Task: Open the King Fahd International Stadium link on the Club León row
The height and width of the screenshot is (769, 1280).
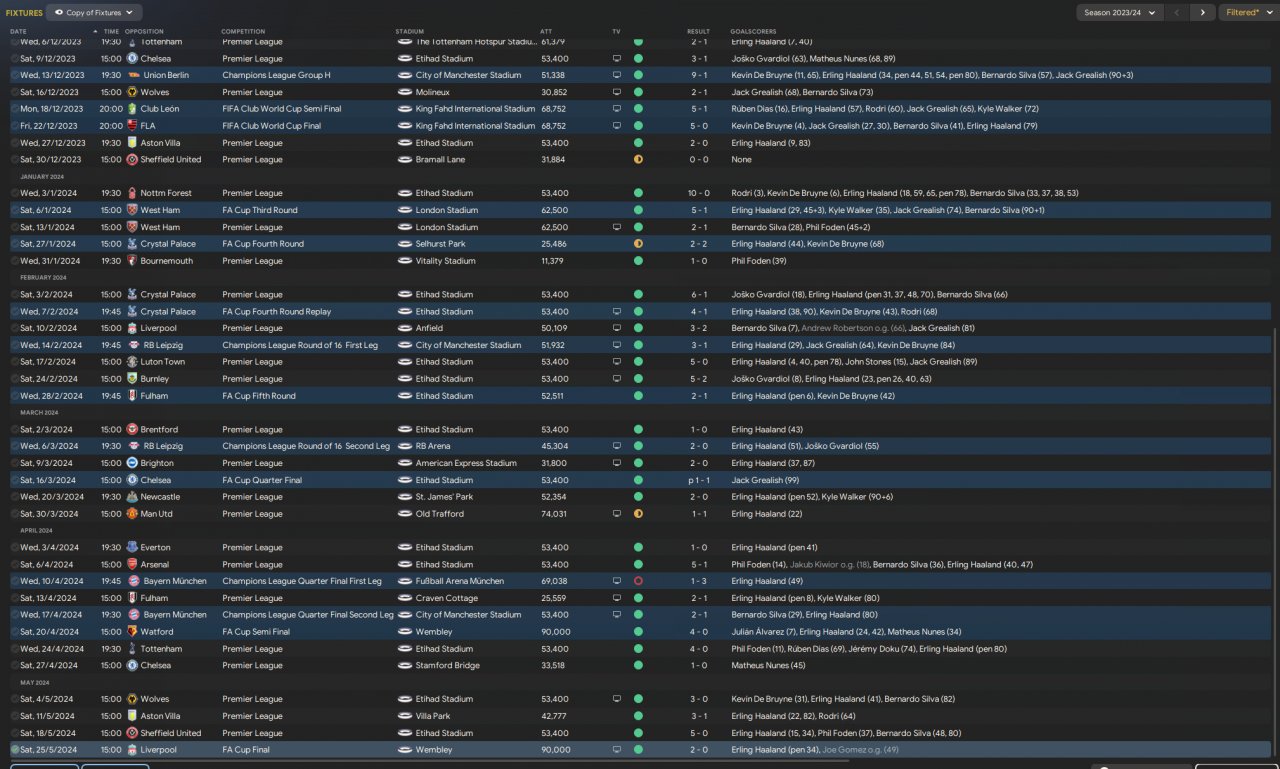Action: pyautogui.click(x=475, y=109)
